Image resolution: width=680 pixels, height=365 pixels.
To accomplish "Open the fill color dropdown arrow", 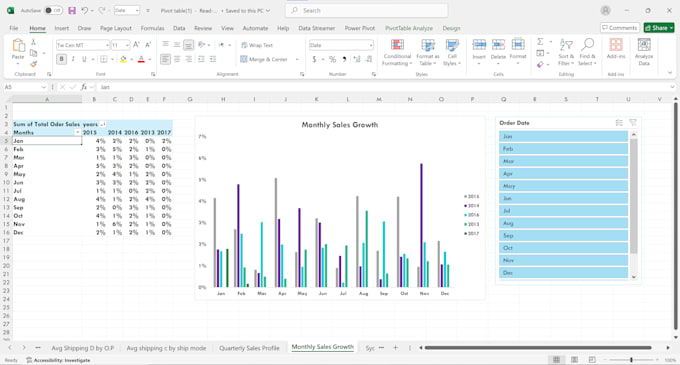I will (131, 59).
